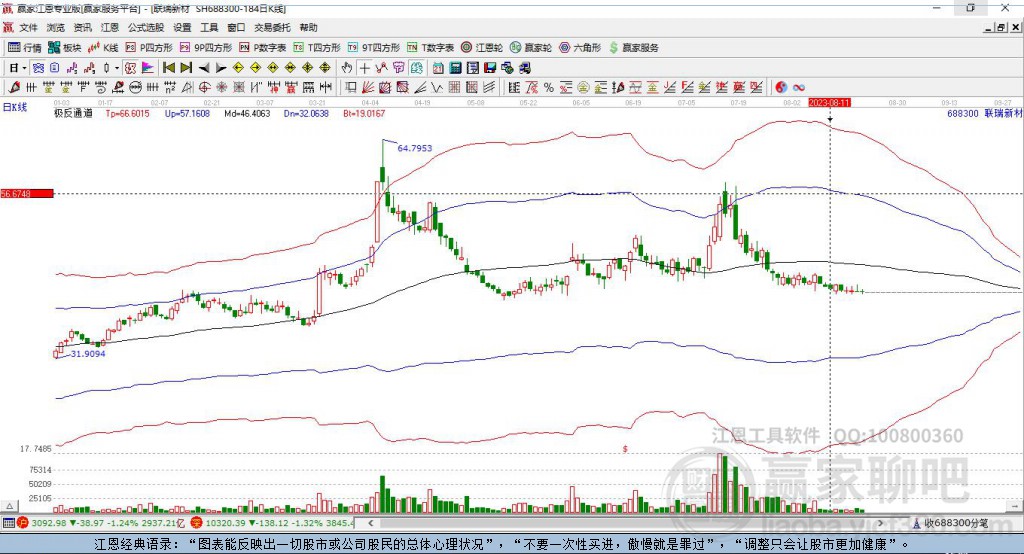The image size is (1024, 554).
Task: Click horizontal scrollbar right arrow
Action: (880, 523)
